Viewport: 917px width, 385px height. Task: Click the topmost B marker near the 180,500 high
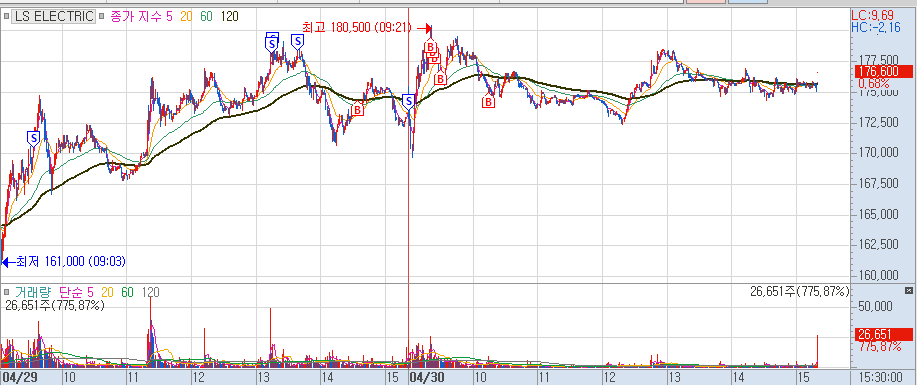pos(430,45)
